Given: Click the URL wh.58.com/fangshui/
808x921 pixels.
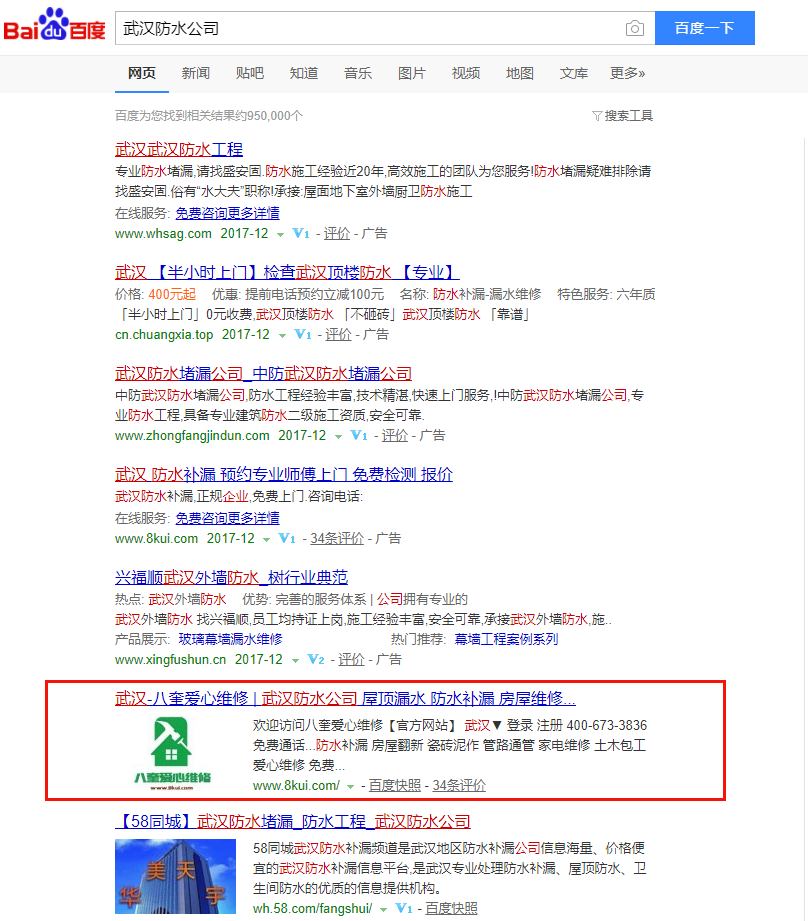Looking at the screenshot, I should click(312, 909).
